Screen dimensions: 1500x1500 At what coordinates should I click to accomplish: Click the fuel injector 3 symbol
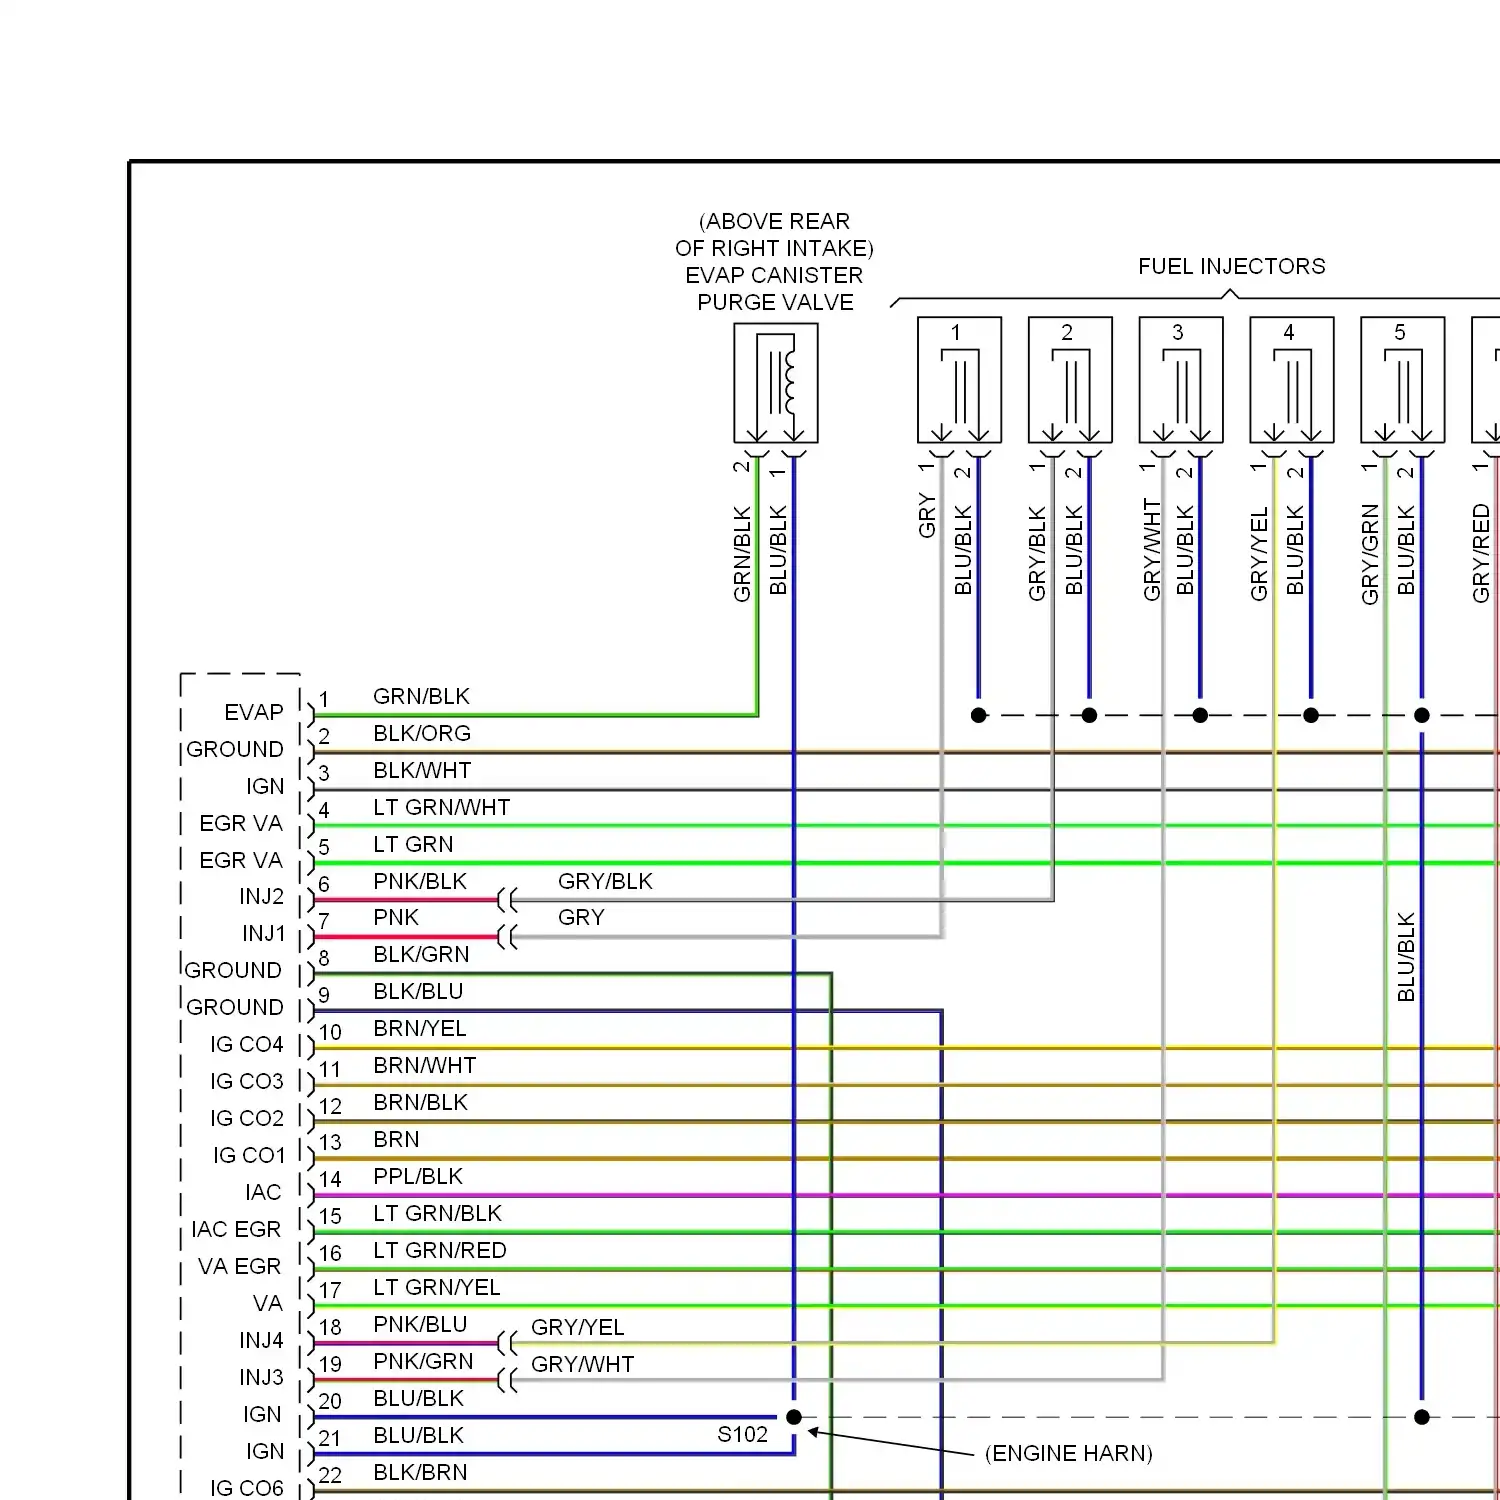tap(1181, 381)
